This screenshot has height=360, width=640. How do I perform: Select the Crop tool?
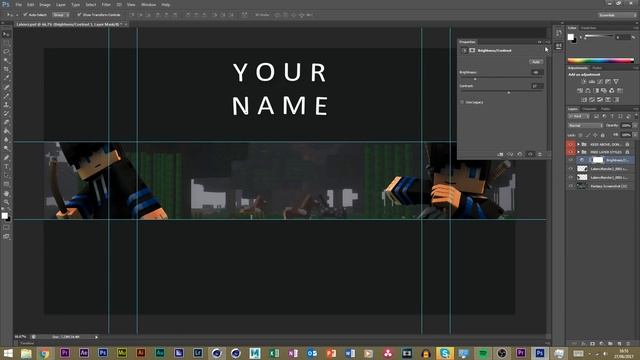(x=6, y=69)
